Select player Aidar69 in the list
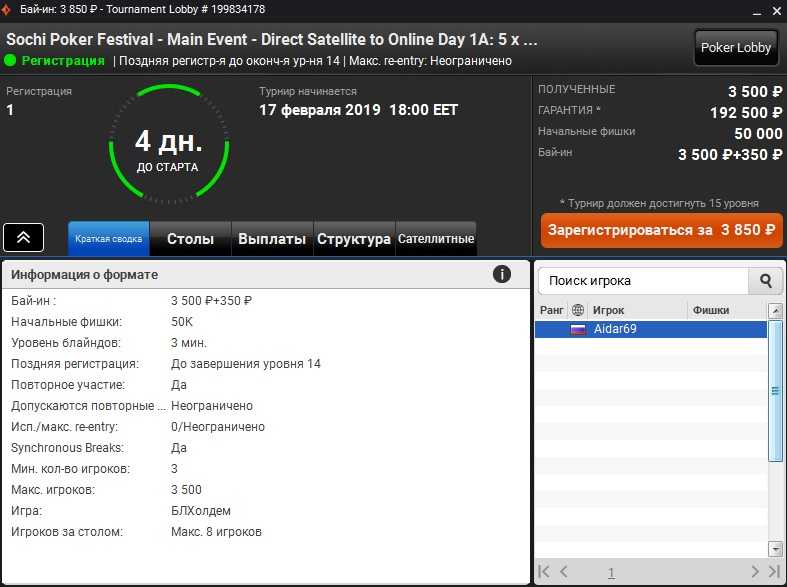The width and height of the screenshot is (787, 587). coord(650,329)
